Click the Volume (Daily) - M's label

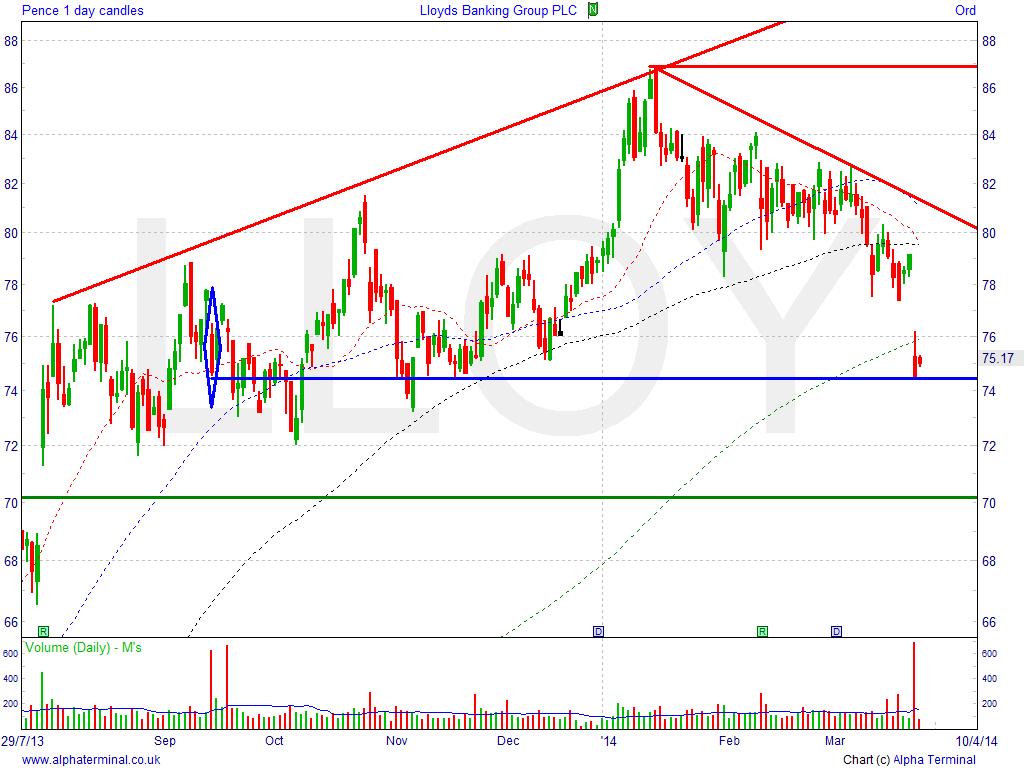[84, 648]
